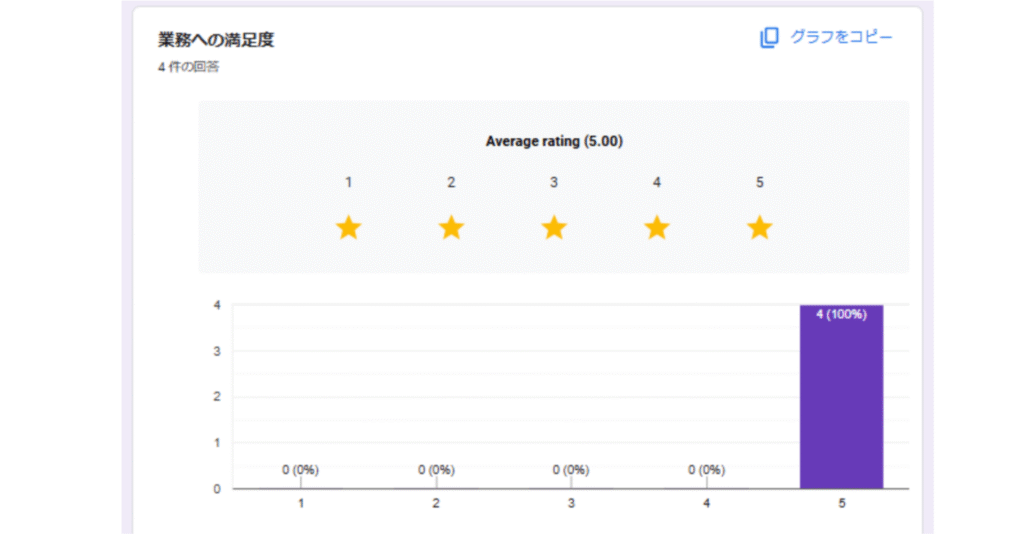Click the third star under rating 3
This screenshot has width=1024, height=537.
554,228
